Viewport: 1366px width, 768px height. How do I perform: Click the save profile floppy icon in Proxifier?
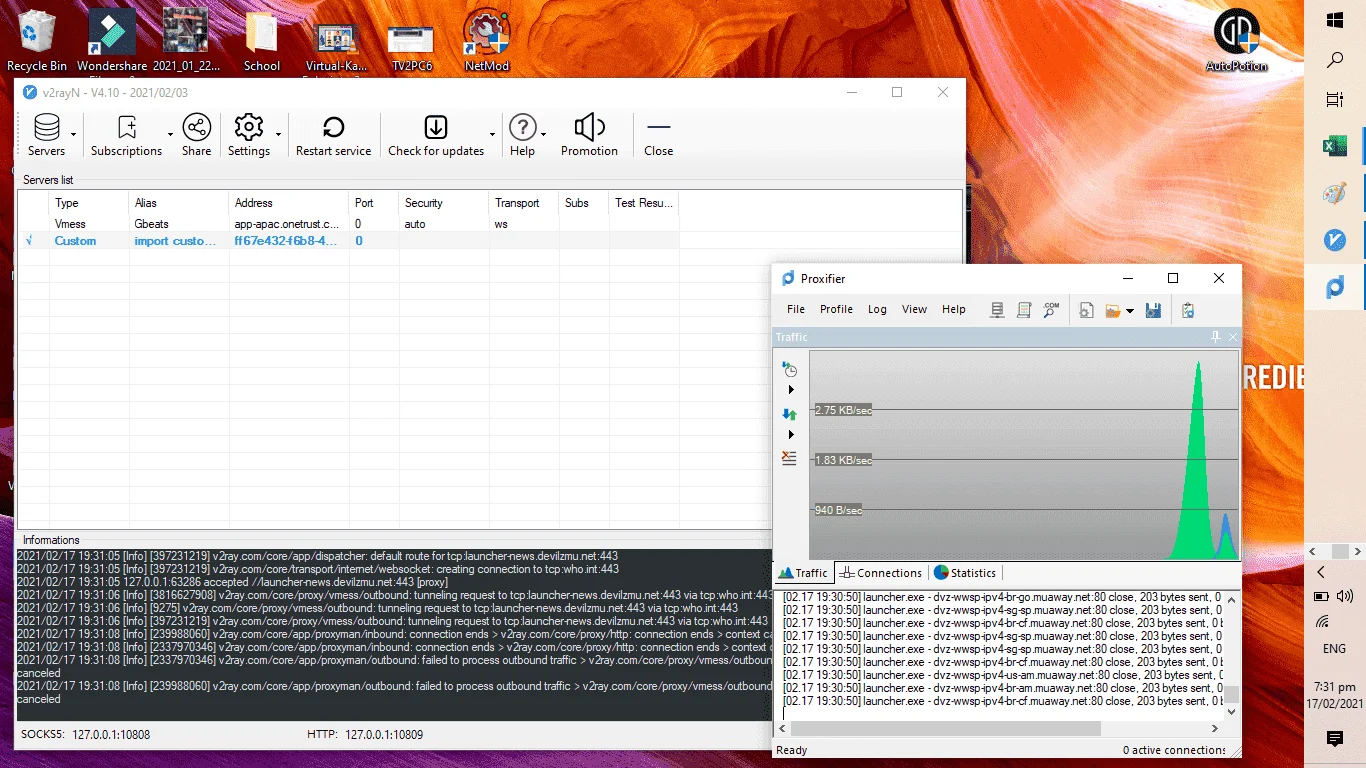pos(1153,310)
